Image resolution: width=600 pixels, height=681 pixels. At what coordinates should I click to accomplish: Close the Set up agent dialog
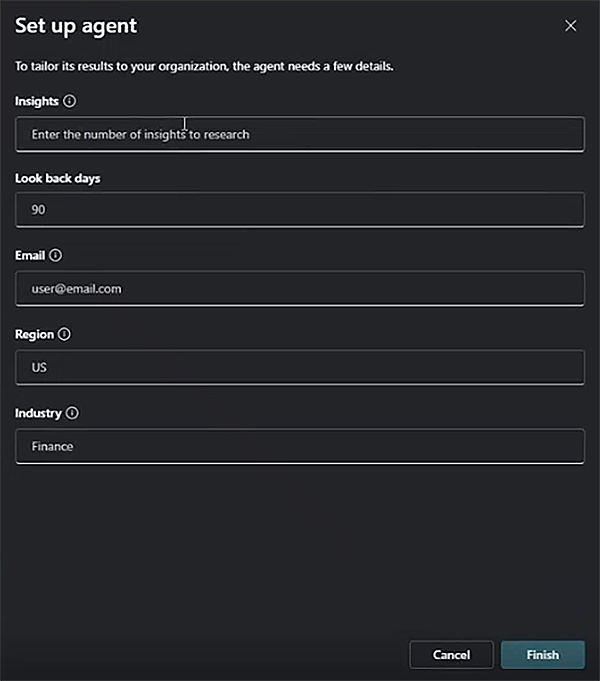click(x=571, y=26)
